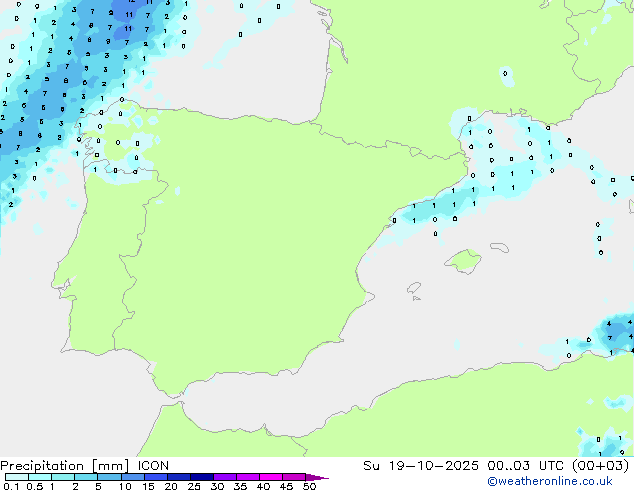Click the 15–20 mm legend swatch
634x490 pixels.
[155, 477]
